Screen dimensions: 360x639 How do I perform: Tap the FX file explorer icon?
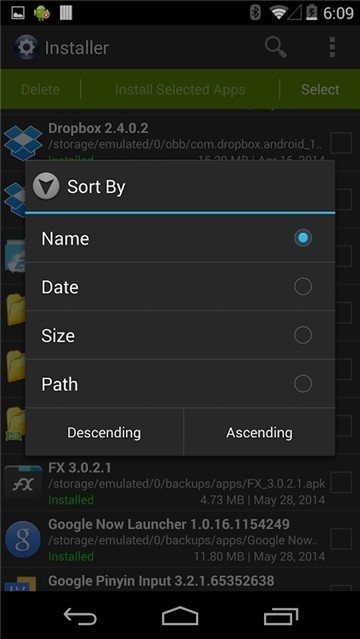[23, 485]
